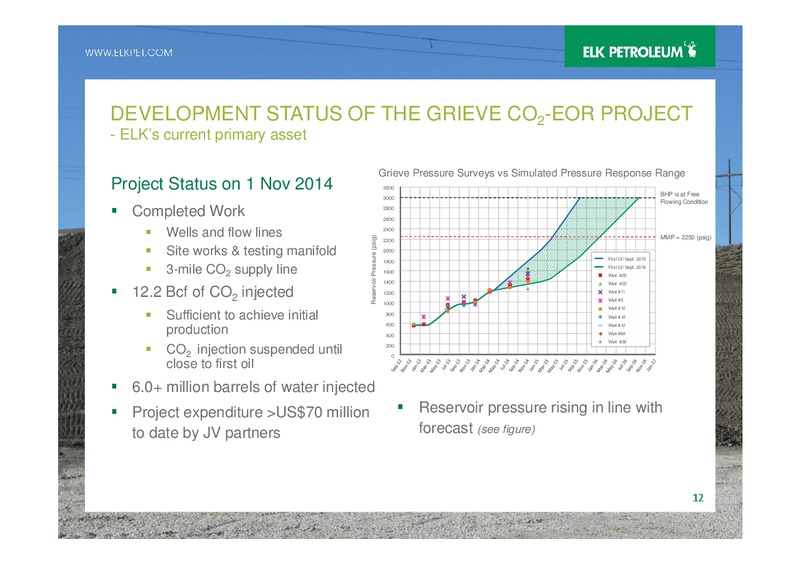Select the purple X marker for Well #11 in legend
This screenshot has height=565, width=800.
[x=600, y=292]
